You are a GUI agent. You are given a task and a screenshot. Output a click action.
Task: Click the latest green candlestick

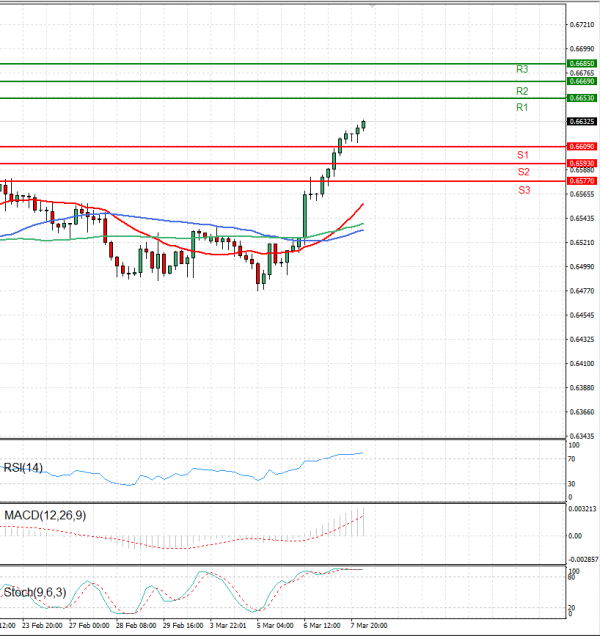(x=363, y=125)
